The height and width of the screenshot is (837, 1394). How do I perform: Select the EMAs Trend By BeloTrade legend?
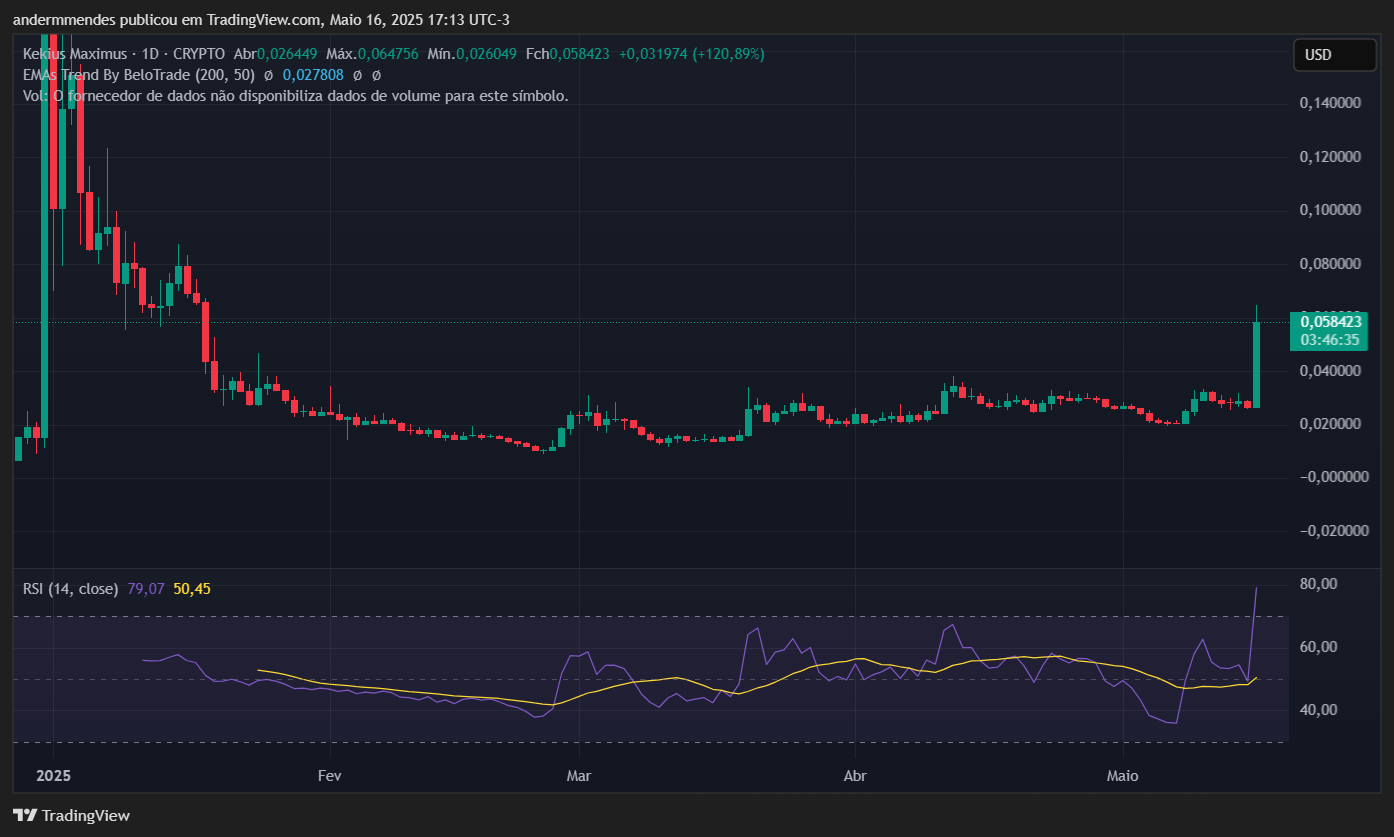coord(139,75)
